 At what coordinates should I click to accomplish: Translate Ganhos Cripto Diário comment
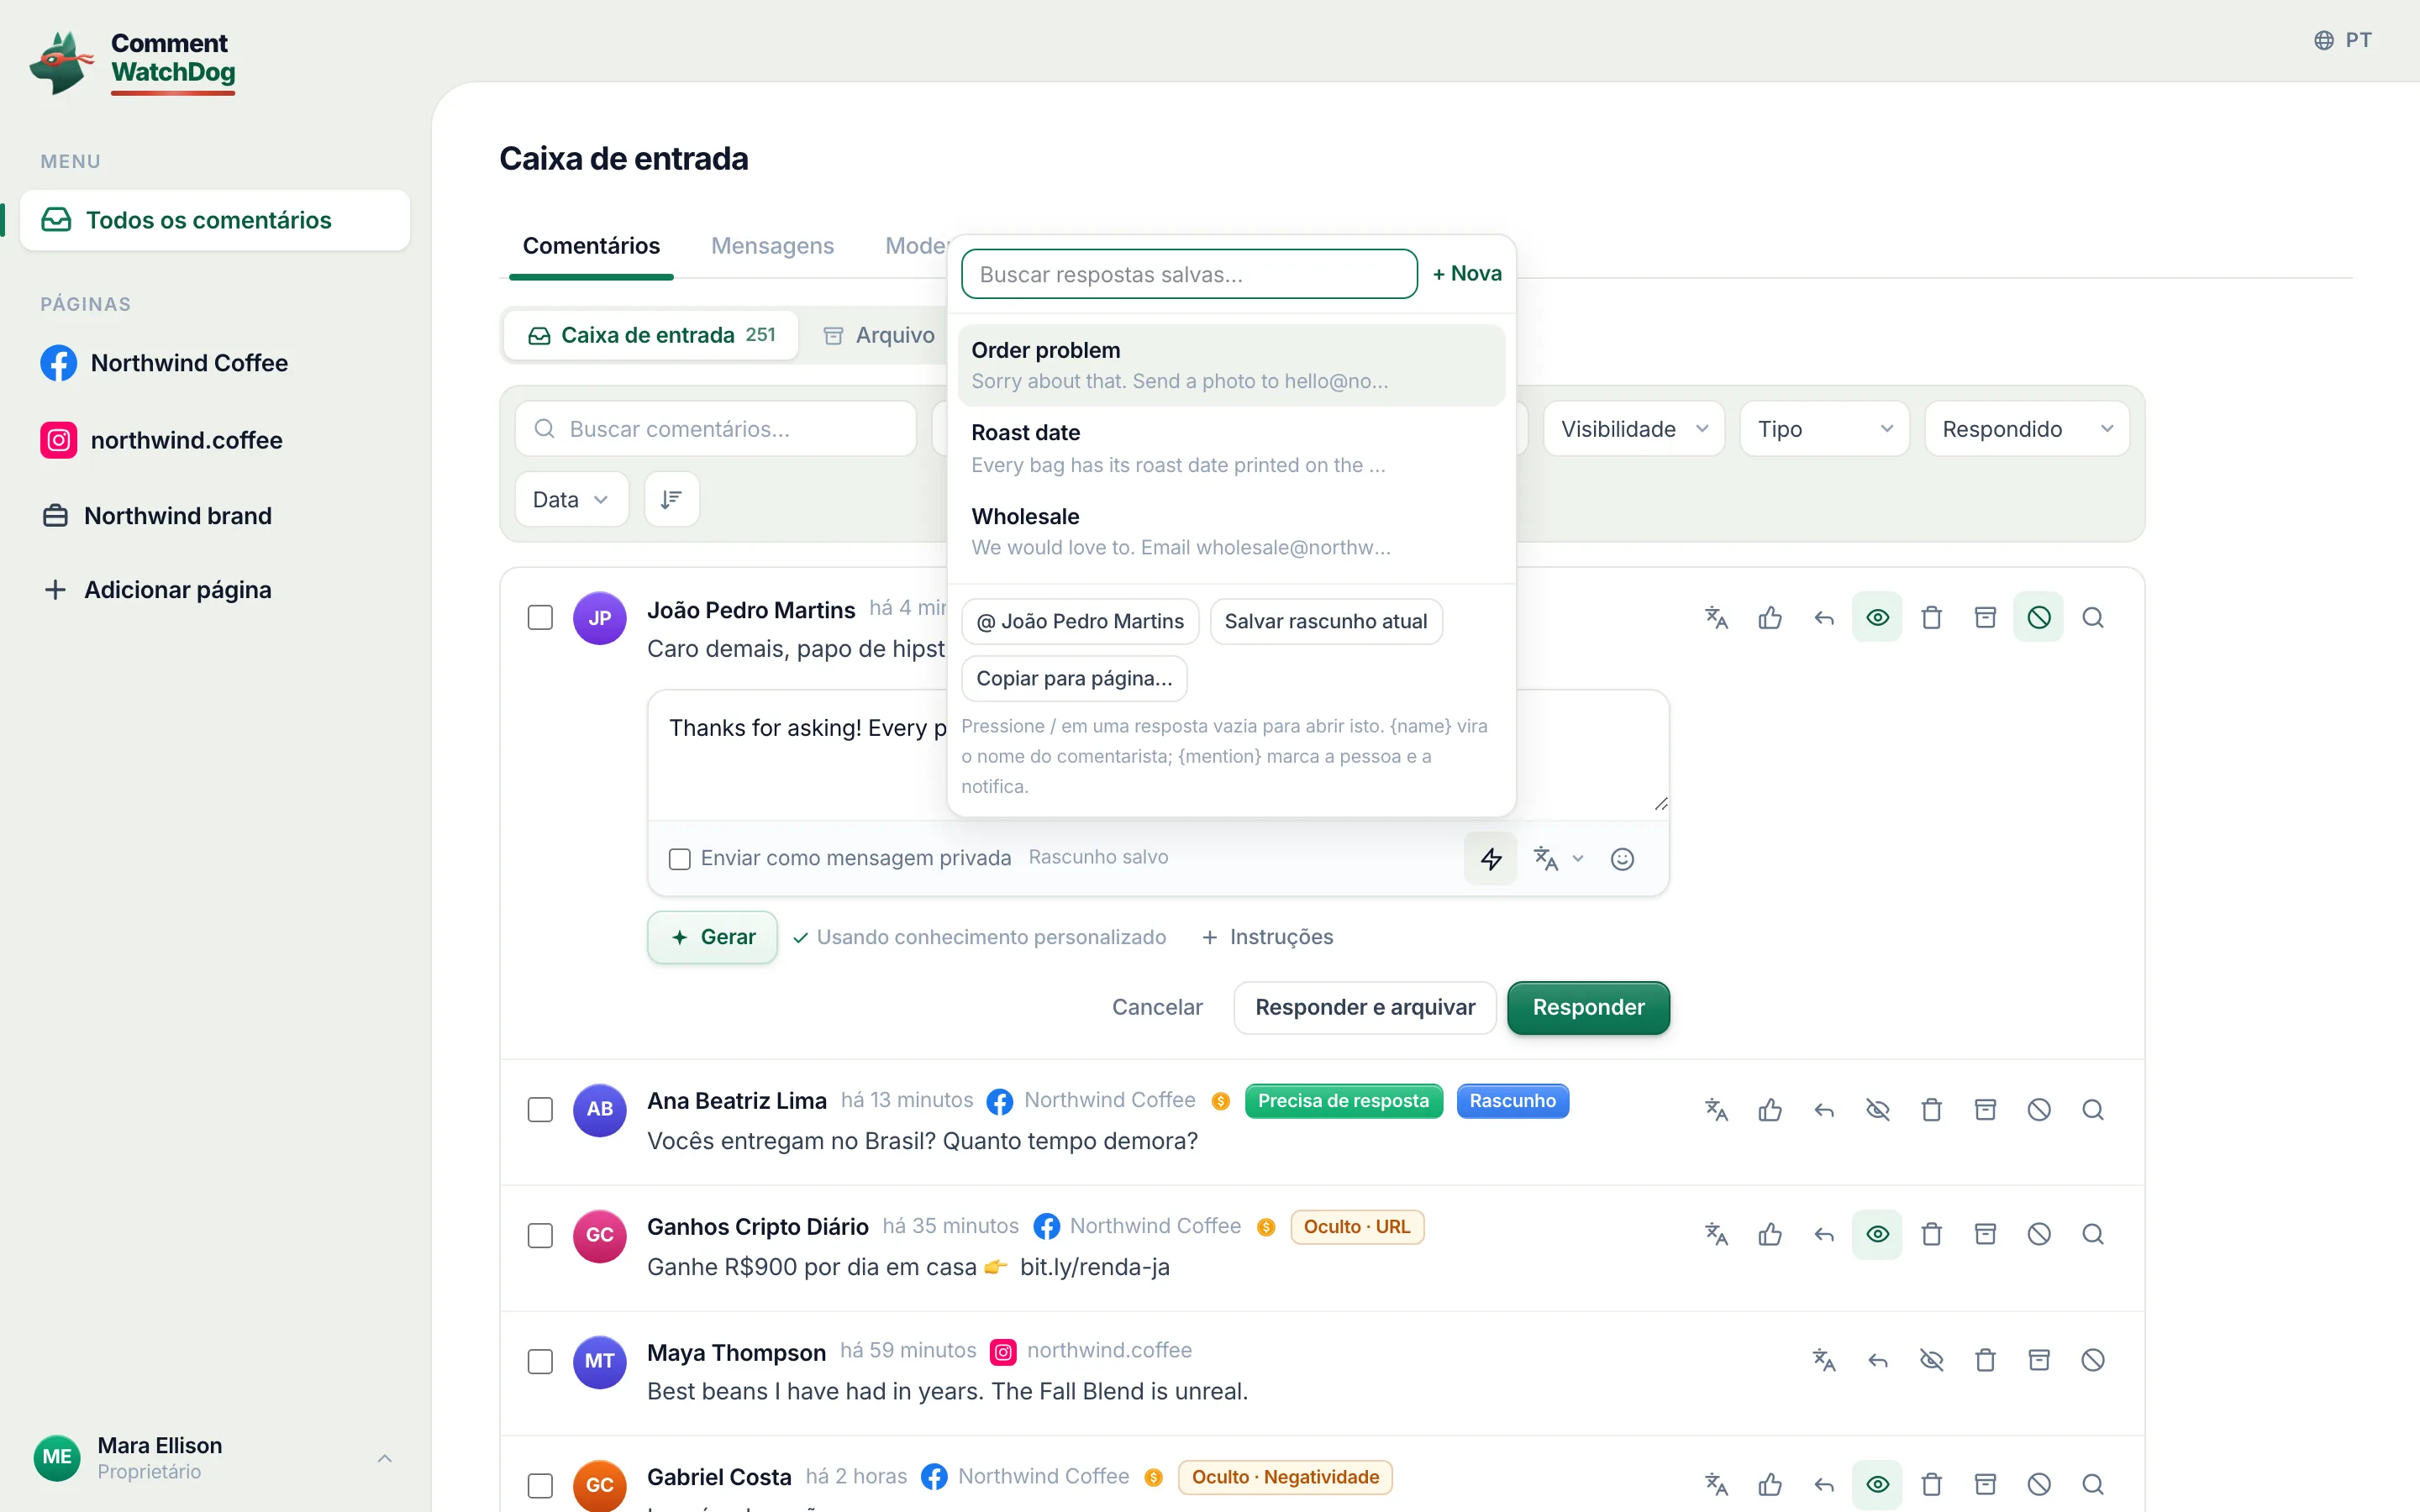click(x=1716, y=1234)
